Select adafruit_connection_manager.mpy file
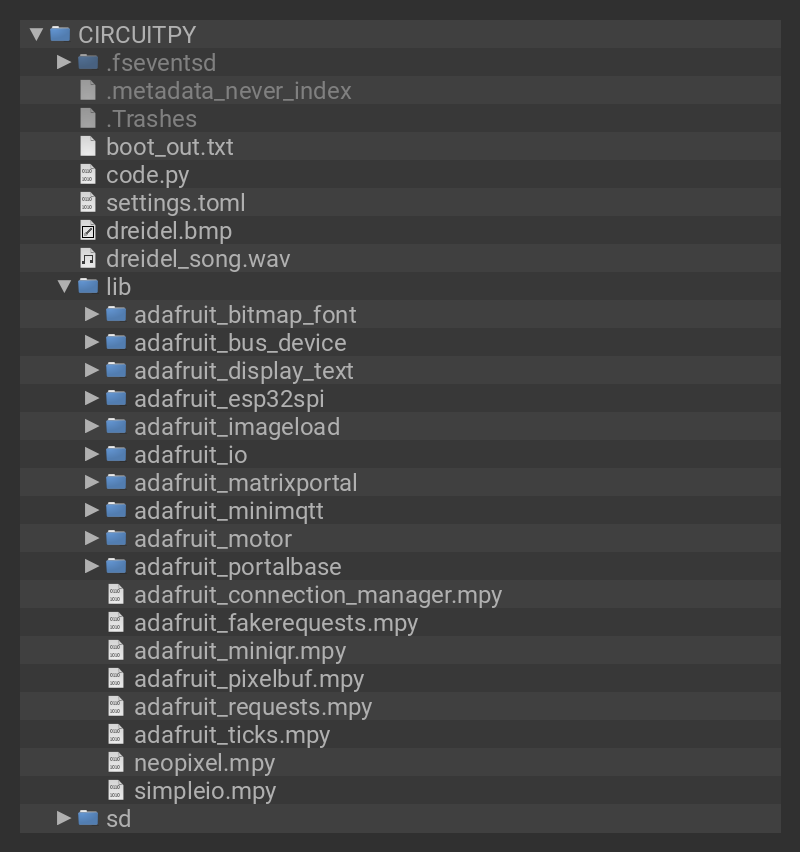 [x=317, y=595]
